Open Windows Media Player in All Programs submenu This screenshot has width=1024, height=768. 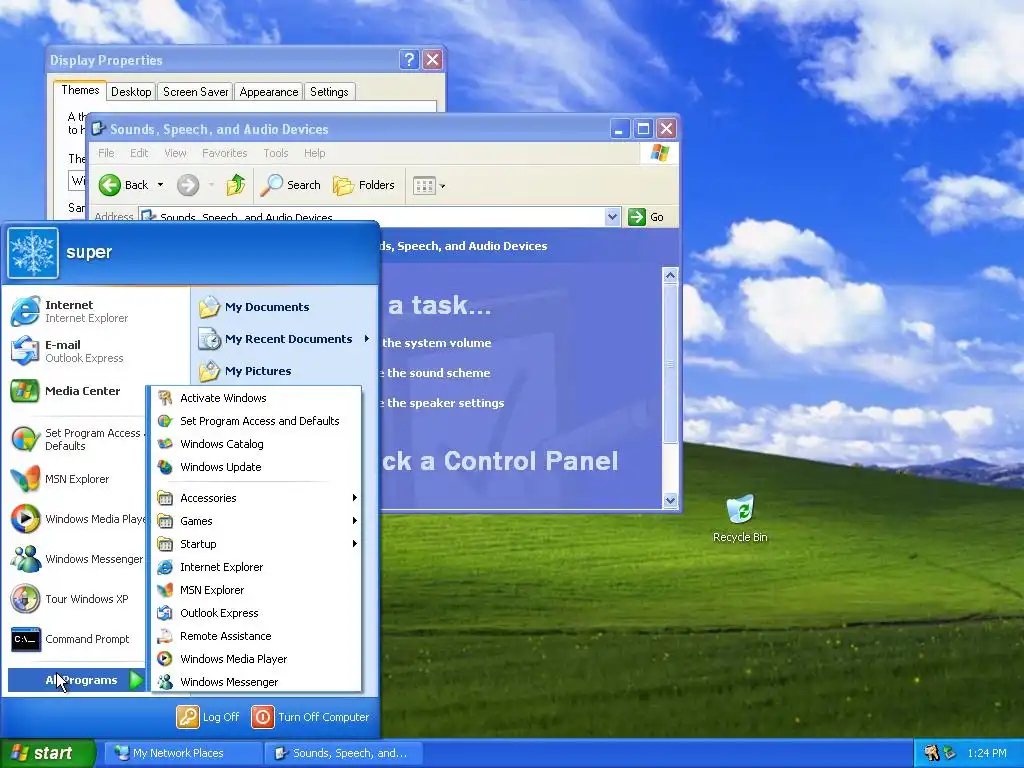point(256,659)
